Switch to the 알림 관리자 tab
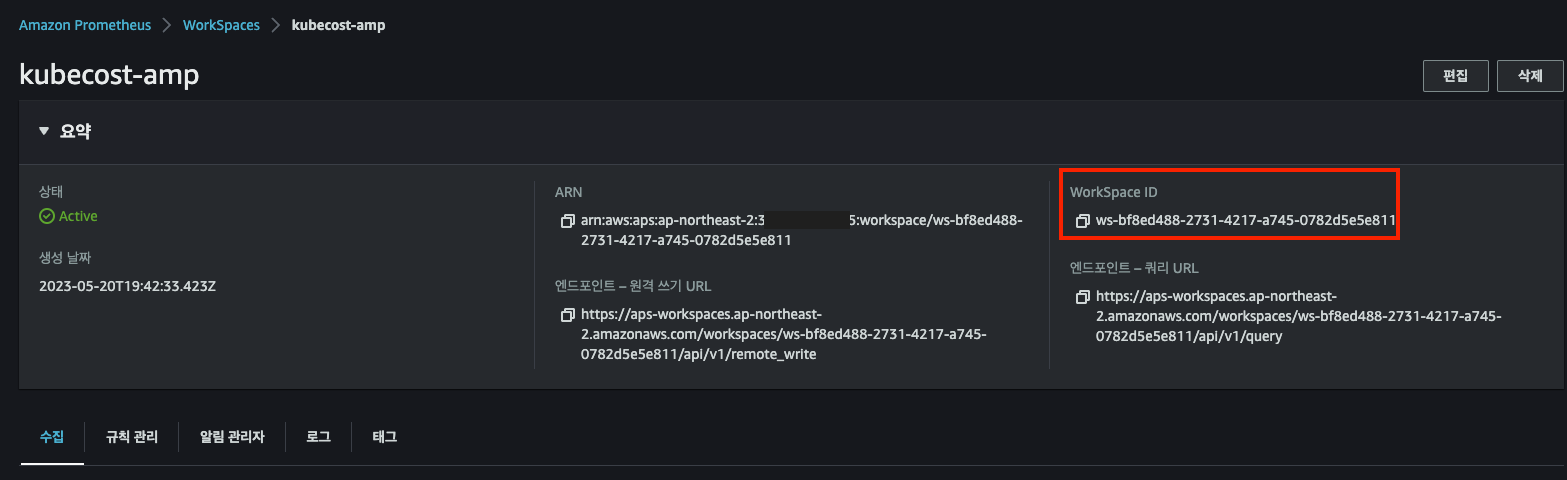1567x480 pixels. pos(232,437)
